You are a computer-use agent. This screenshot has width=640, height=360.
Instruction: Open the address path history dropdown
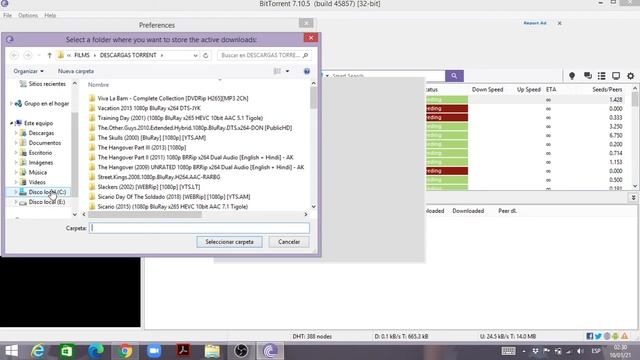pos(196,55)
